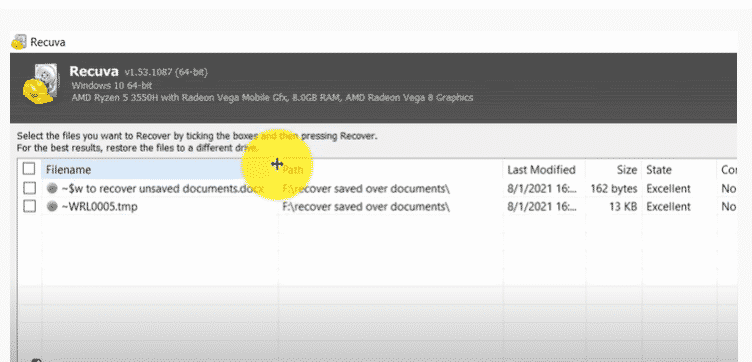This screenshot has height=362, width=752.
Task: Click the Last Modified date of ~WRL0005.tmp
Action: (x=542, y=207)
